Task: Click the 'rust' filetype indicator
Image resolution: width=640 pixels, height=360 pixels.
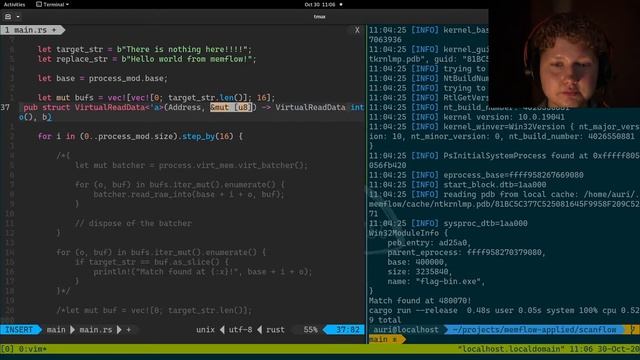Action: click(276, 329)
